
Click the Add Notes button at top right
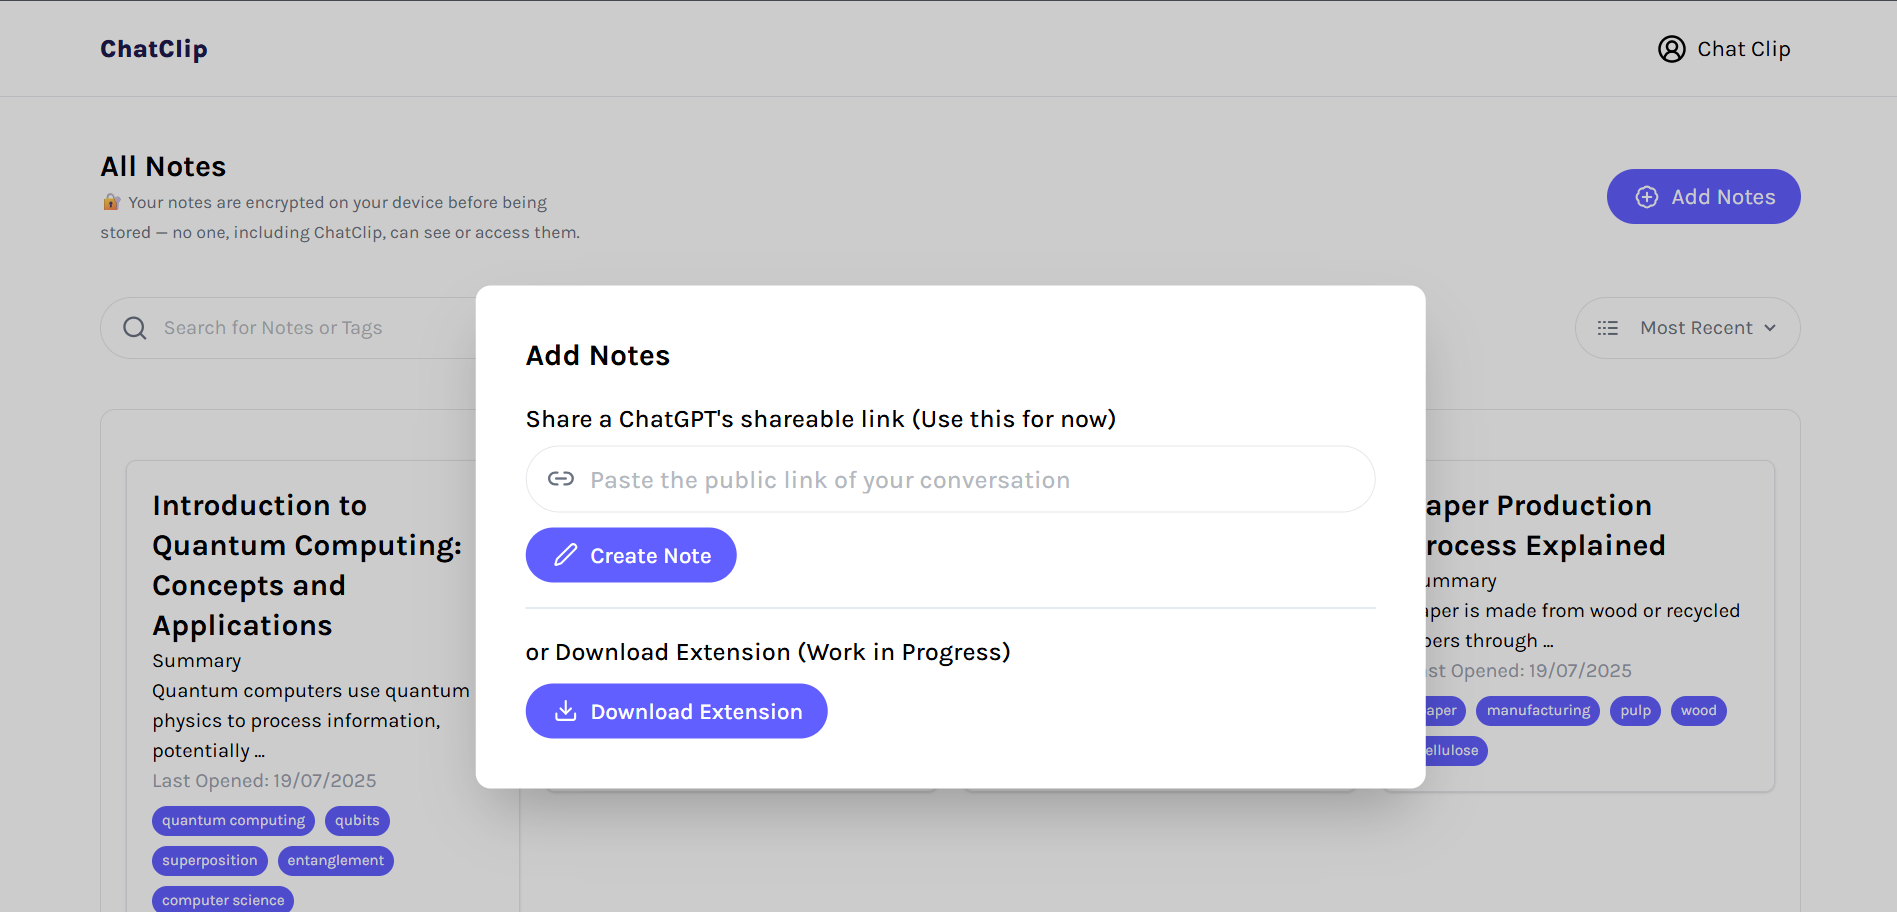[x=1703, y=197]
